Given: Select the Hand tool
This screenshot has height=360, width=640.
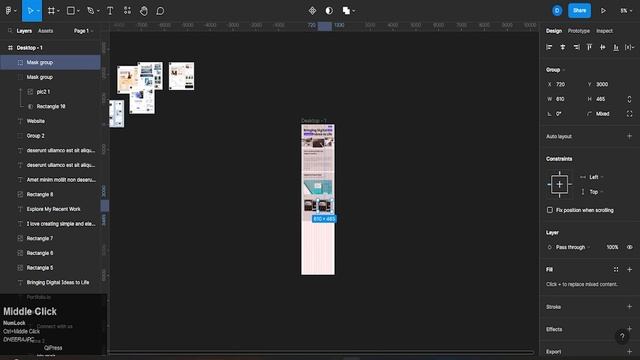Looking at the screenshot, I should point(144,11).
